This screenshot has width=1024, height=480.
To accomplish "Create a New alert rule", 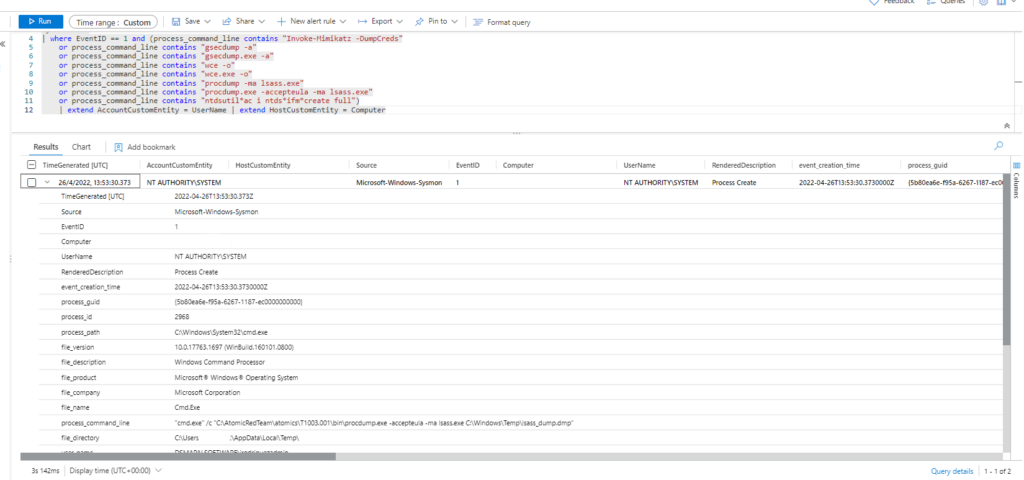I will (312, 21).
